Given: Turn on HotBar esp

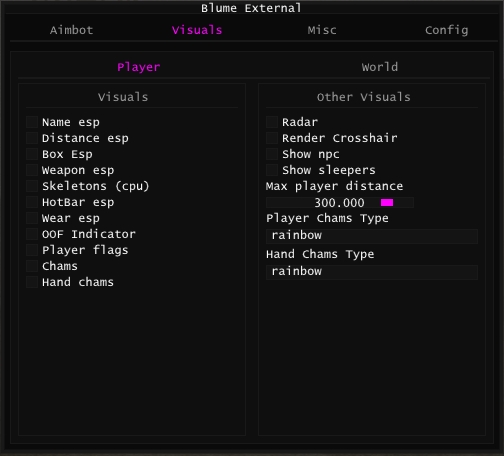Looking at the screenshot, I should (x=32, y=202).
